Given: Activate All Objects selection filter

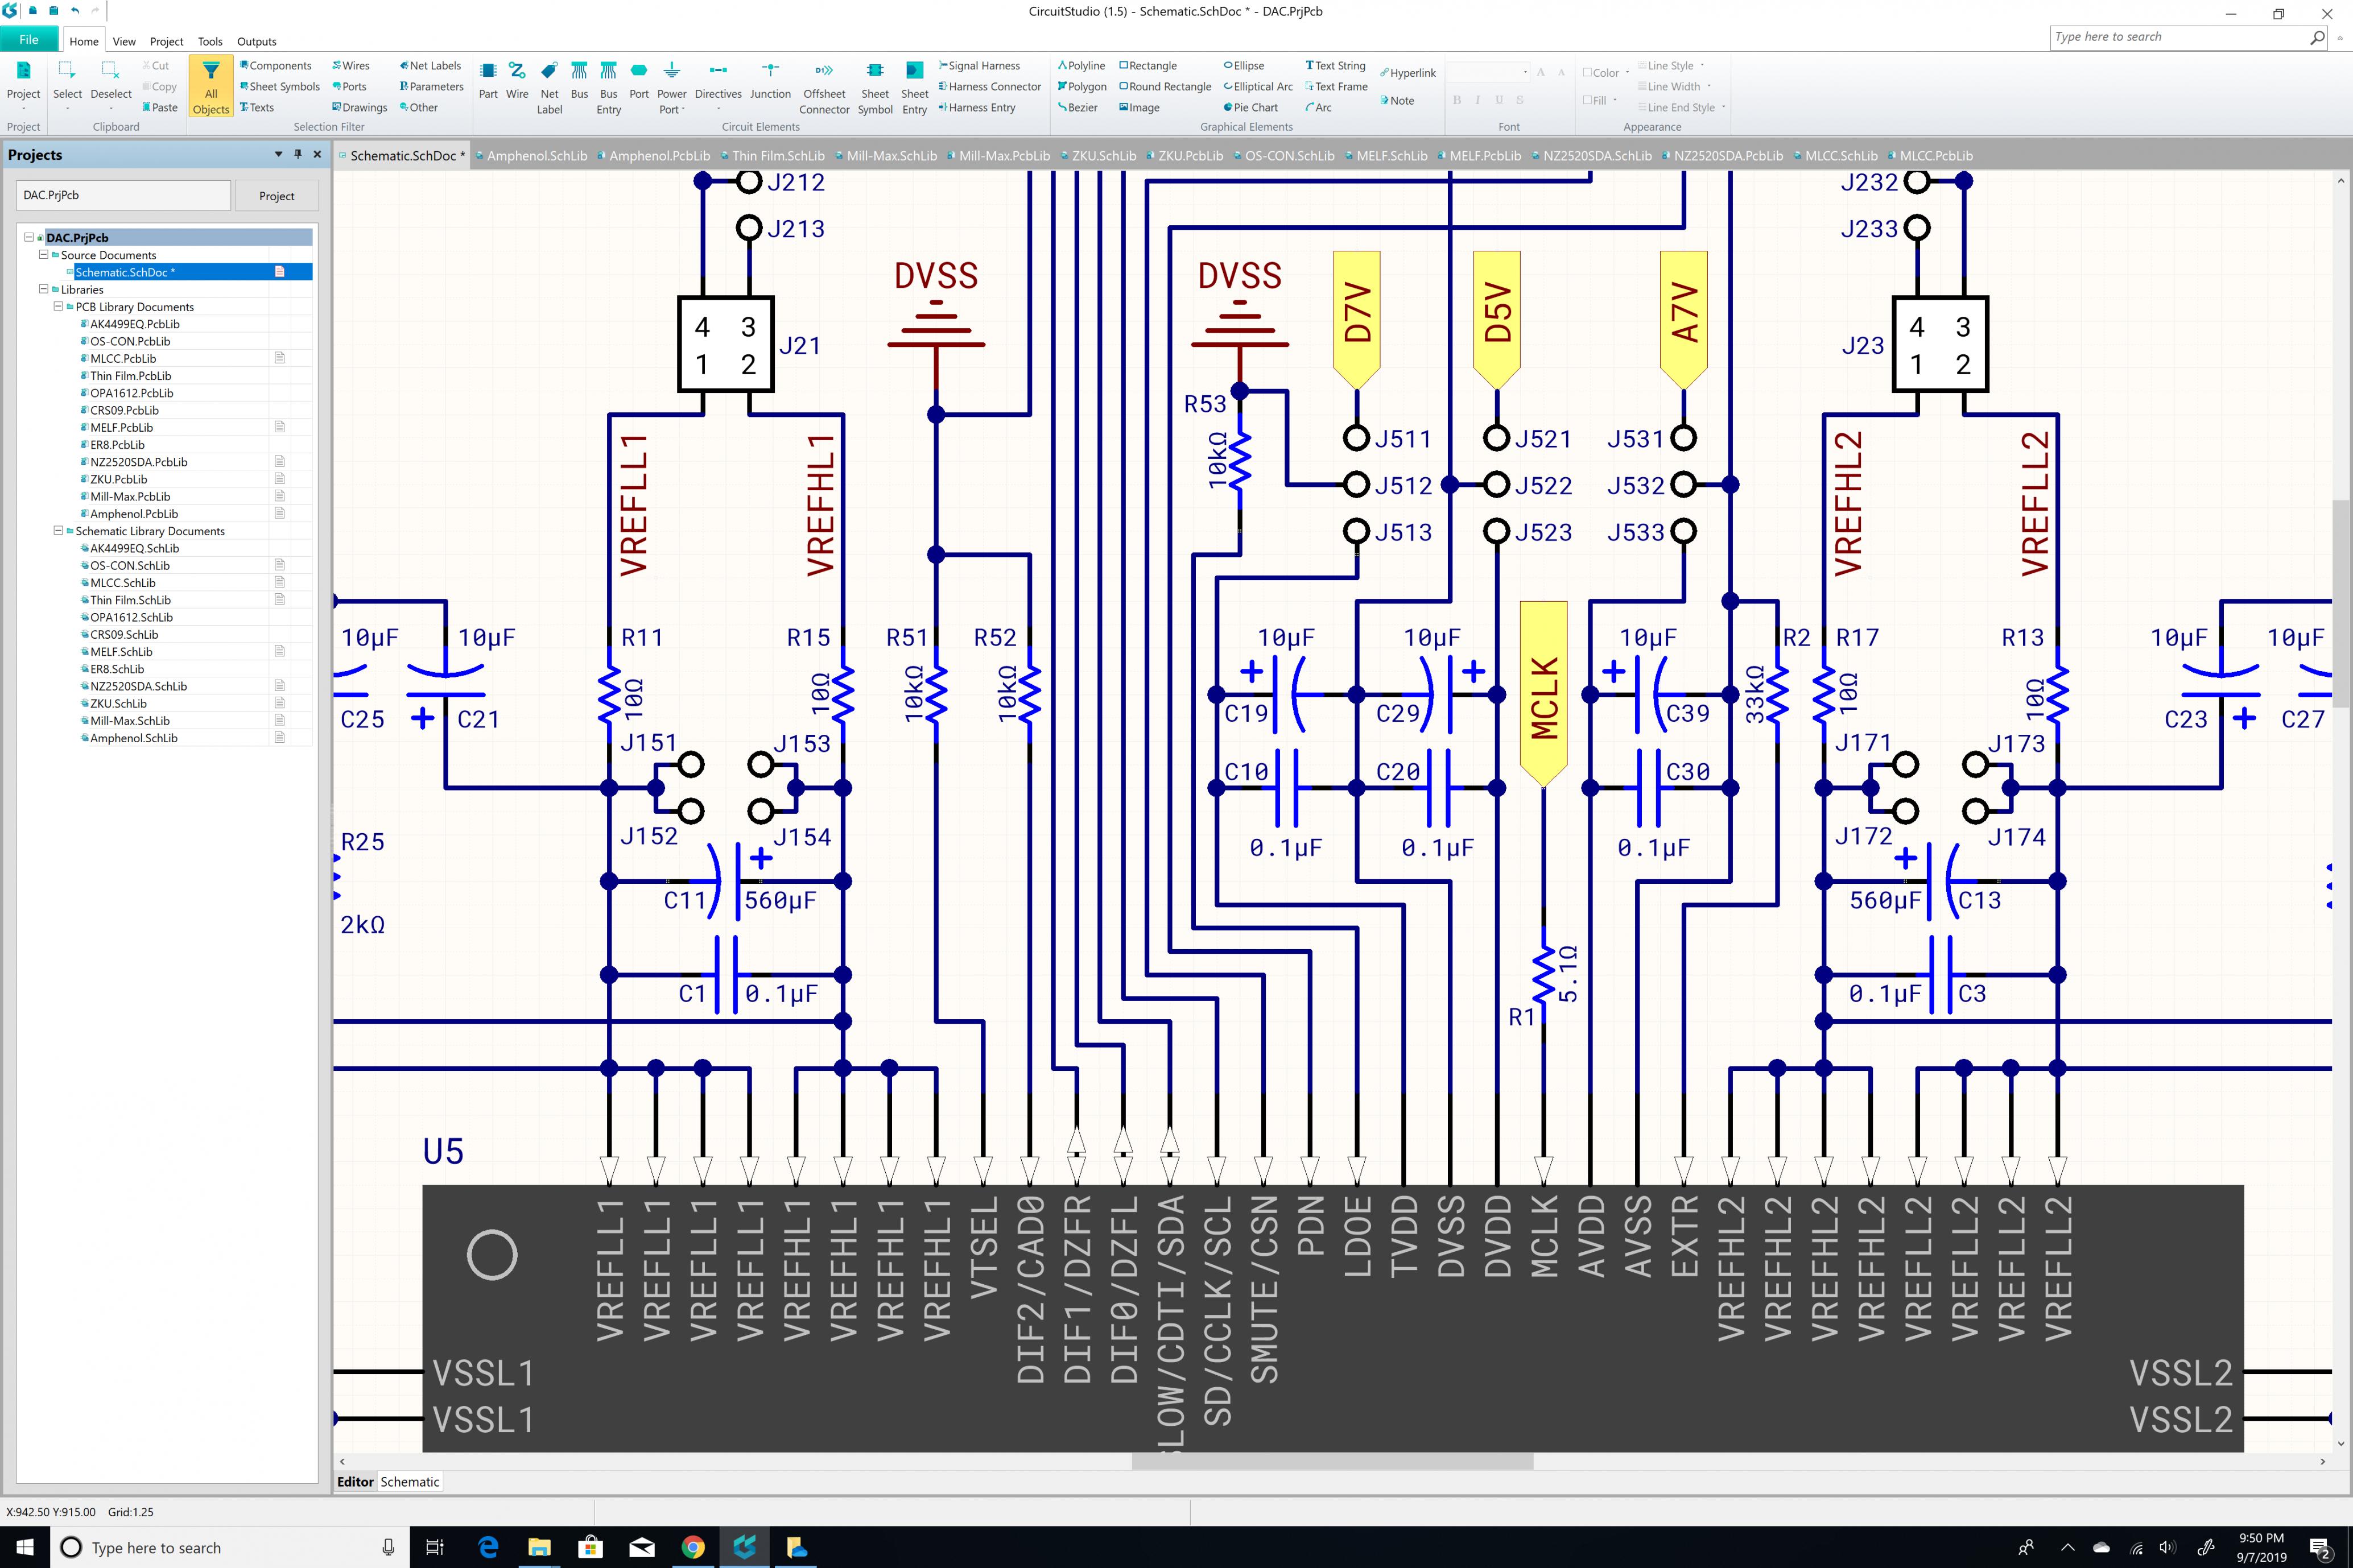Looking at the screenshot, I should [x=211, y=87].
